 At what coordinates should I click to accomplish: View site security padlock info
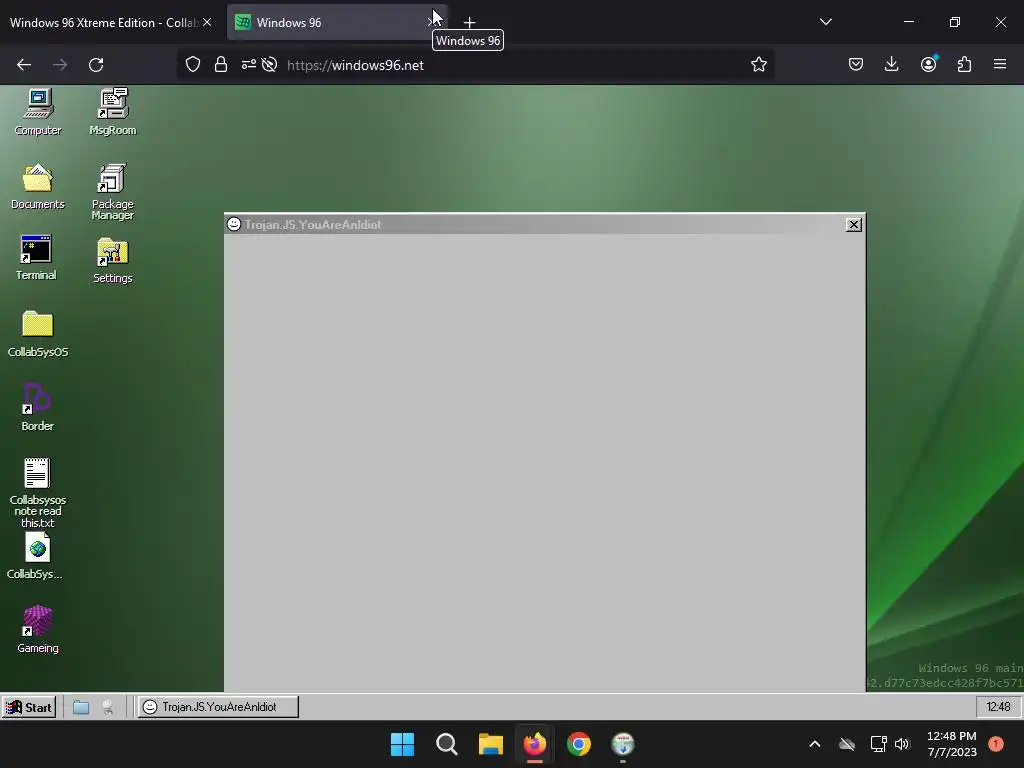221,65
